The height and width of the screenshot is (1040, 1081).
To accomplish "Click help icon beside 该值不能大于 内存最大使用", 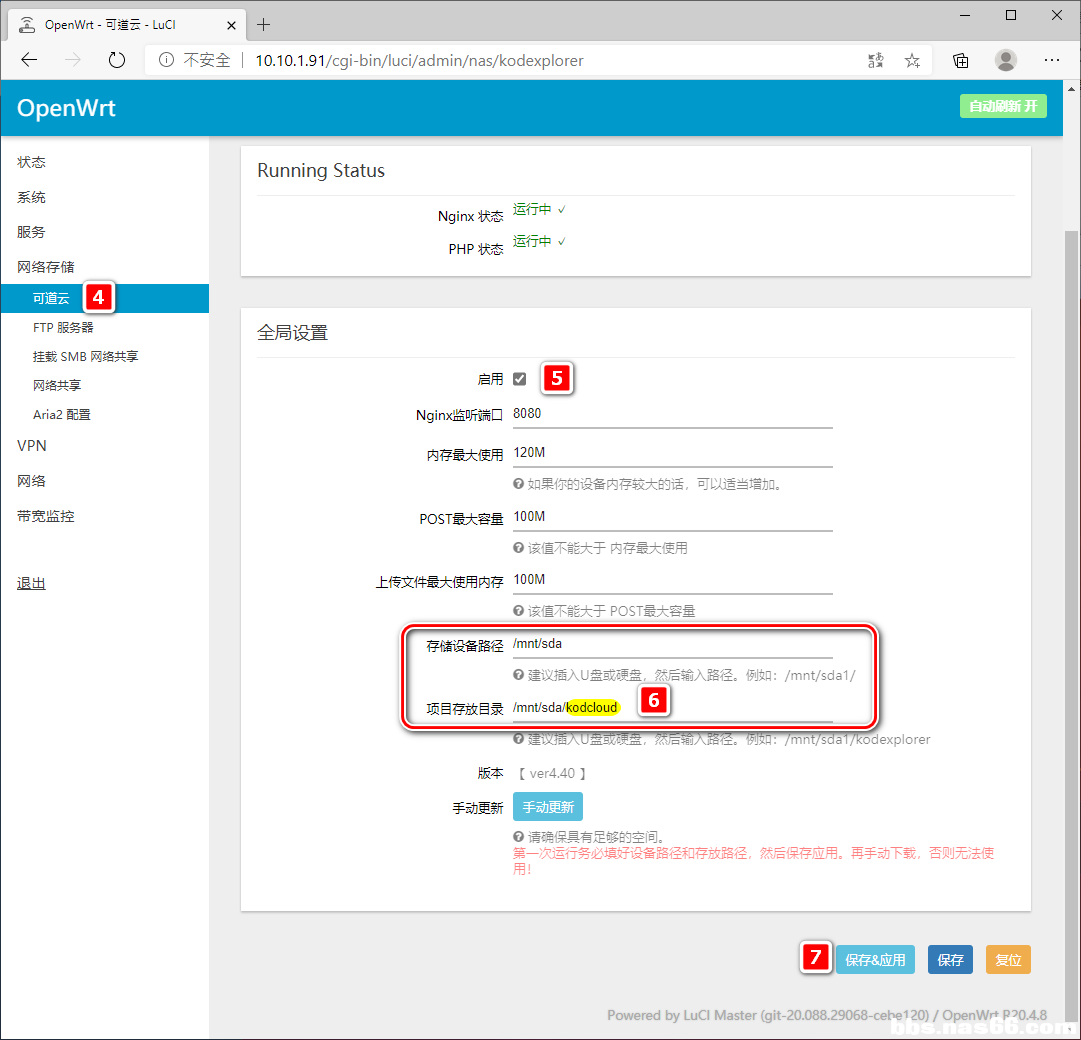I will 518,548.
